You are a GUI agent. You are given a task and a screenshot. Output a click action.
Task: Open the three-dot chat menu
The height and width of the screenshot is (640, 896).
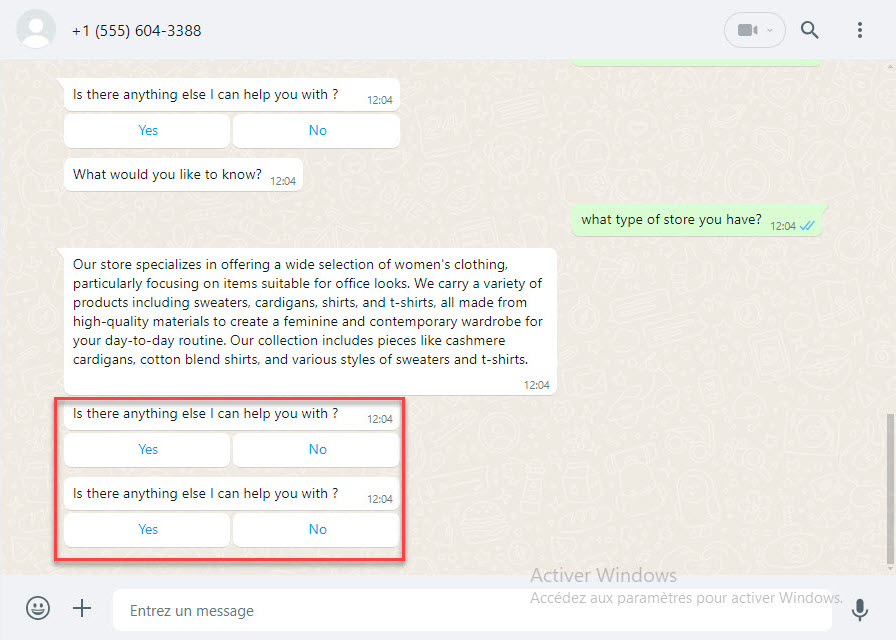tap(859, 30)
